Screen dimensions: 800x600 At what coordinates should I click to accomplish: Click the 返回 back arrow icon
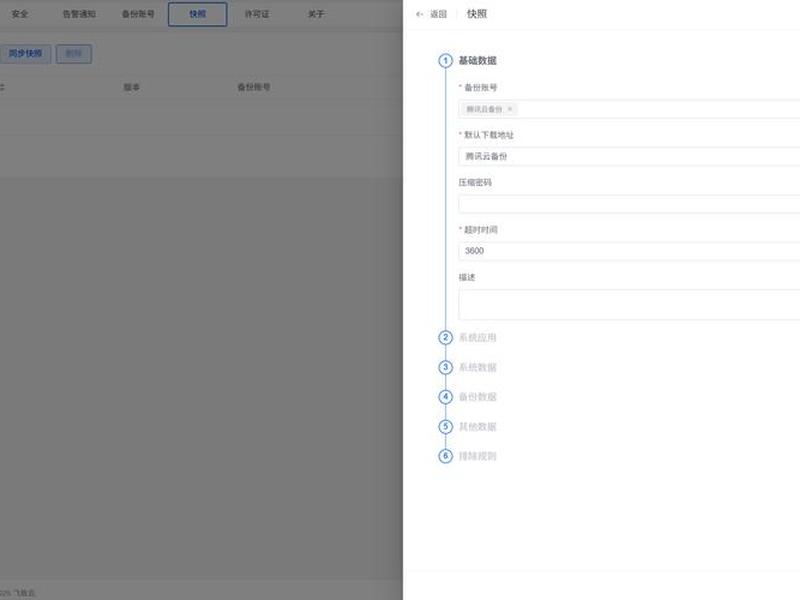coord(419,14)
